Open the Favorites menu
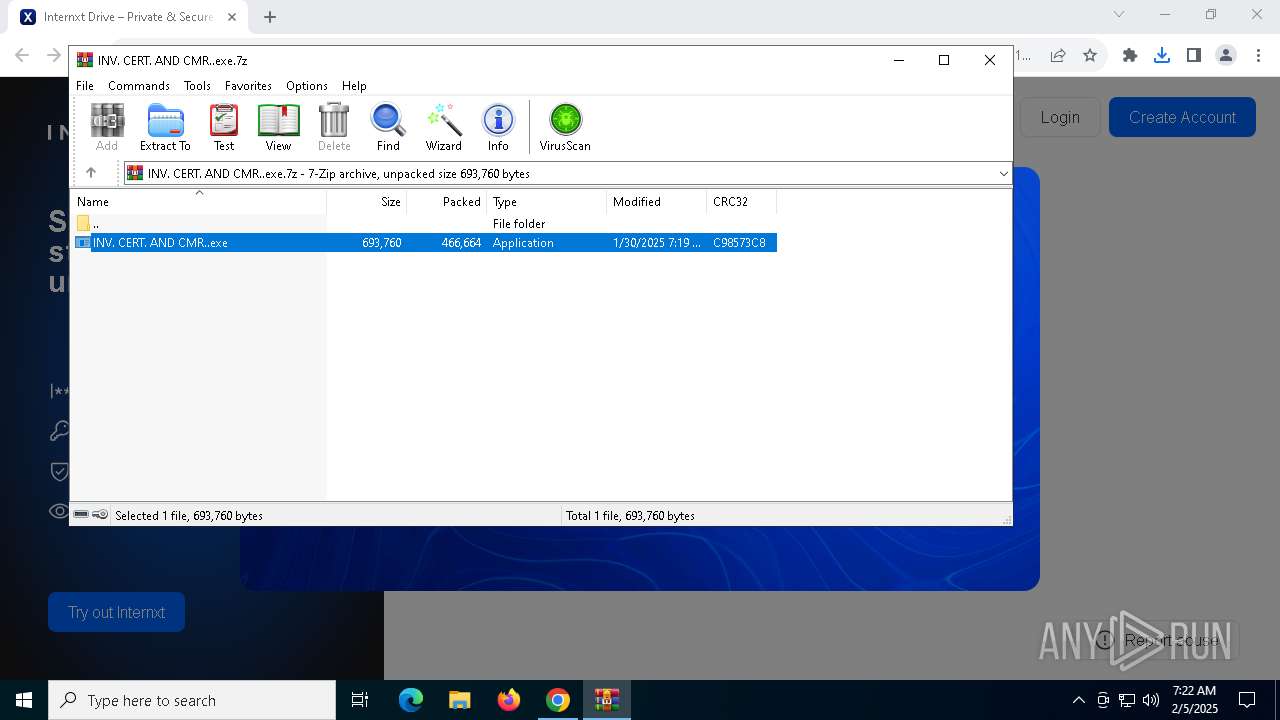1280x720 pixels. [248, 86]
